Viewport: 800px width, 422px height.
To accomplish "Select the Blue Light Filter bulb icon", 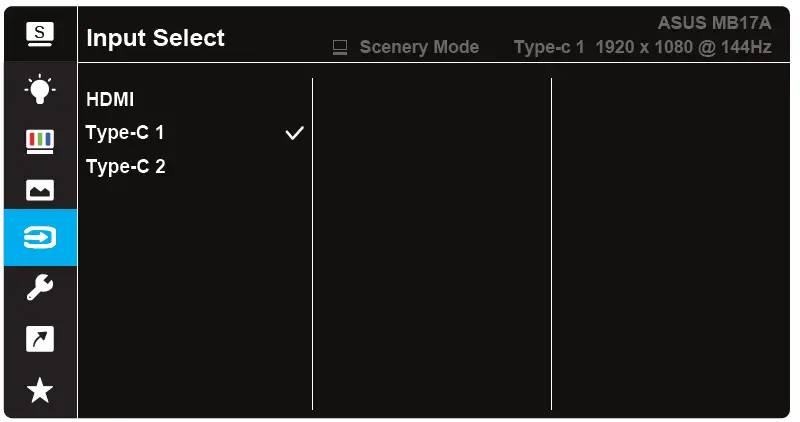I will pyautogui.click(x=40, y=88).
